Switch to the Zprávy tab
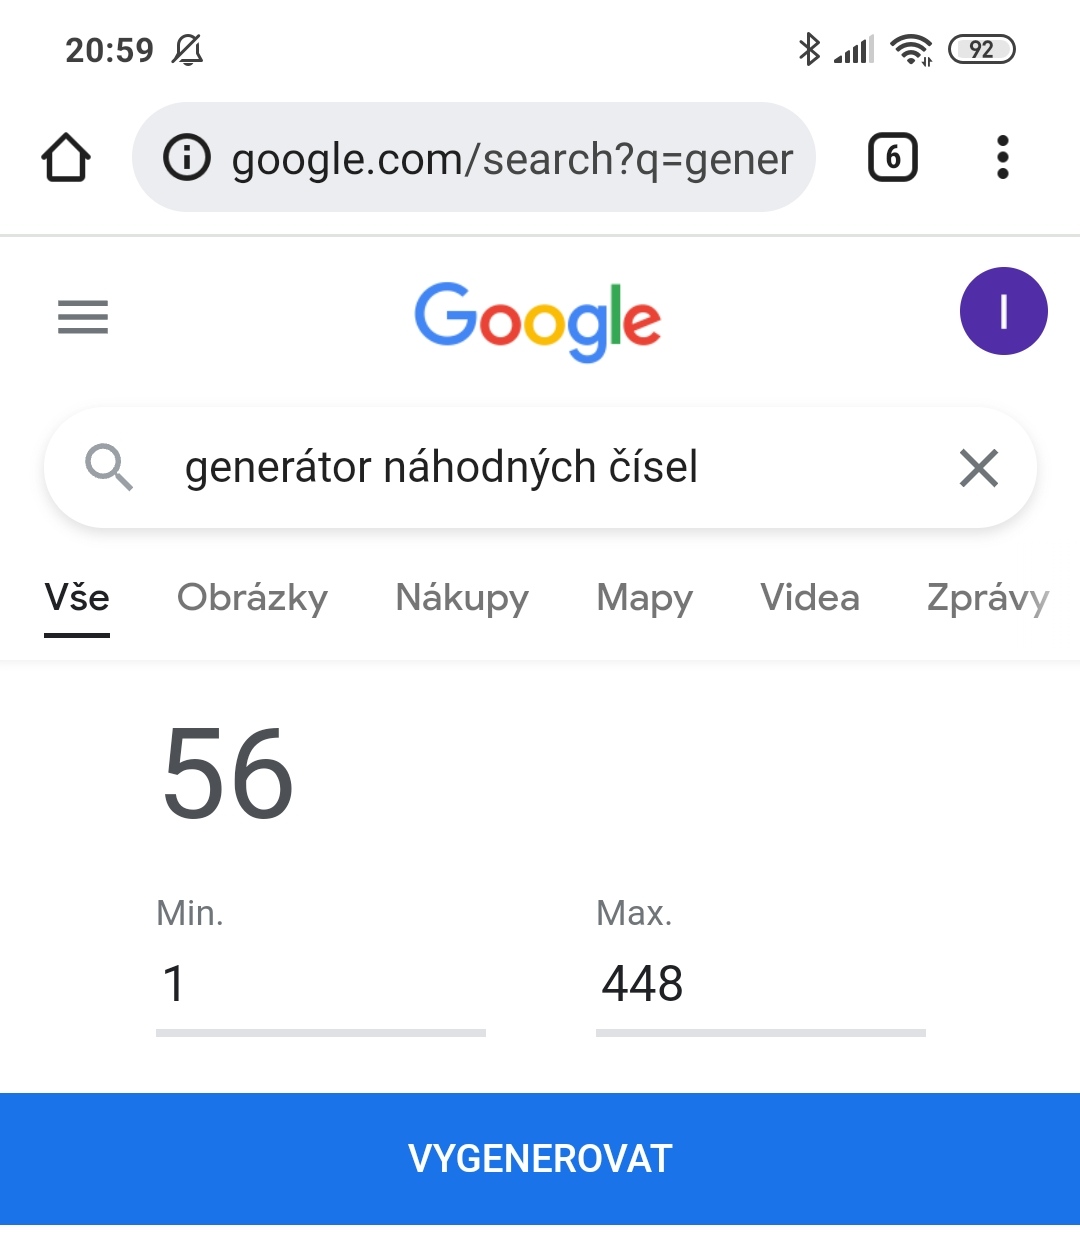This screenshot has width=1080, height=1244. click(x=987, y=598)
